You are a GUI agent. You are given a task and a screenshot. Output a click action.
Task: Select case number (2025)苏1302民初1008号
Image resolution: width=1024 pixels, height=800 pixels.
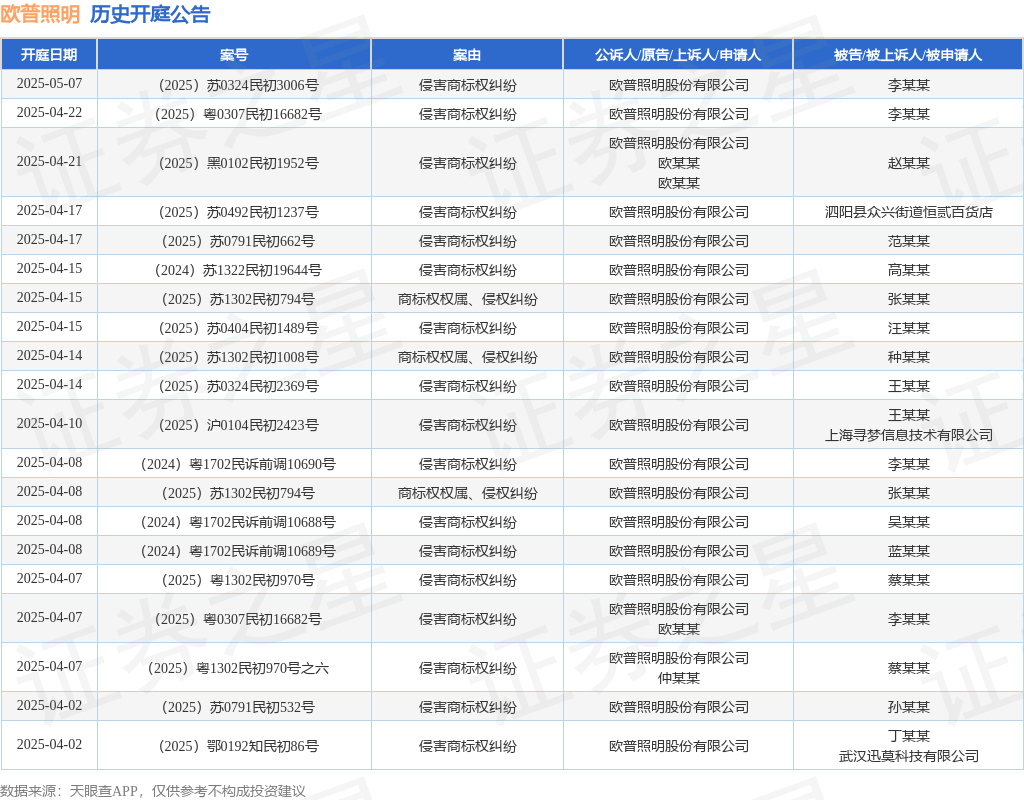pos(238,357)
